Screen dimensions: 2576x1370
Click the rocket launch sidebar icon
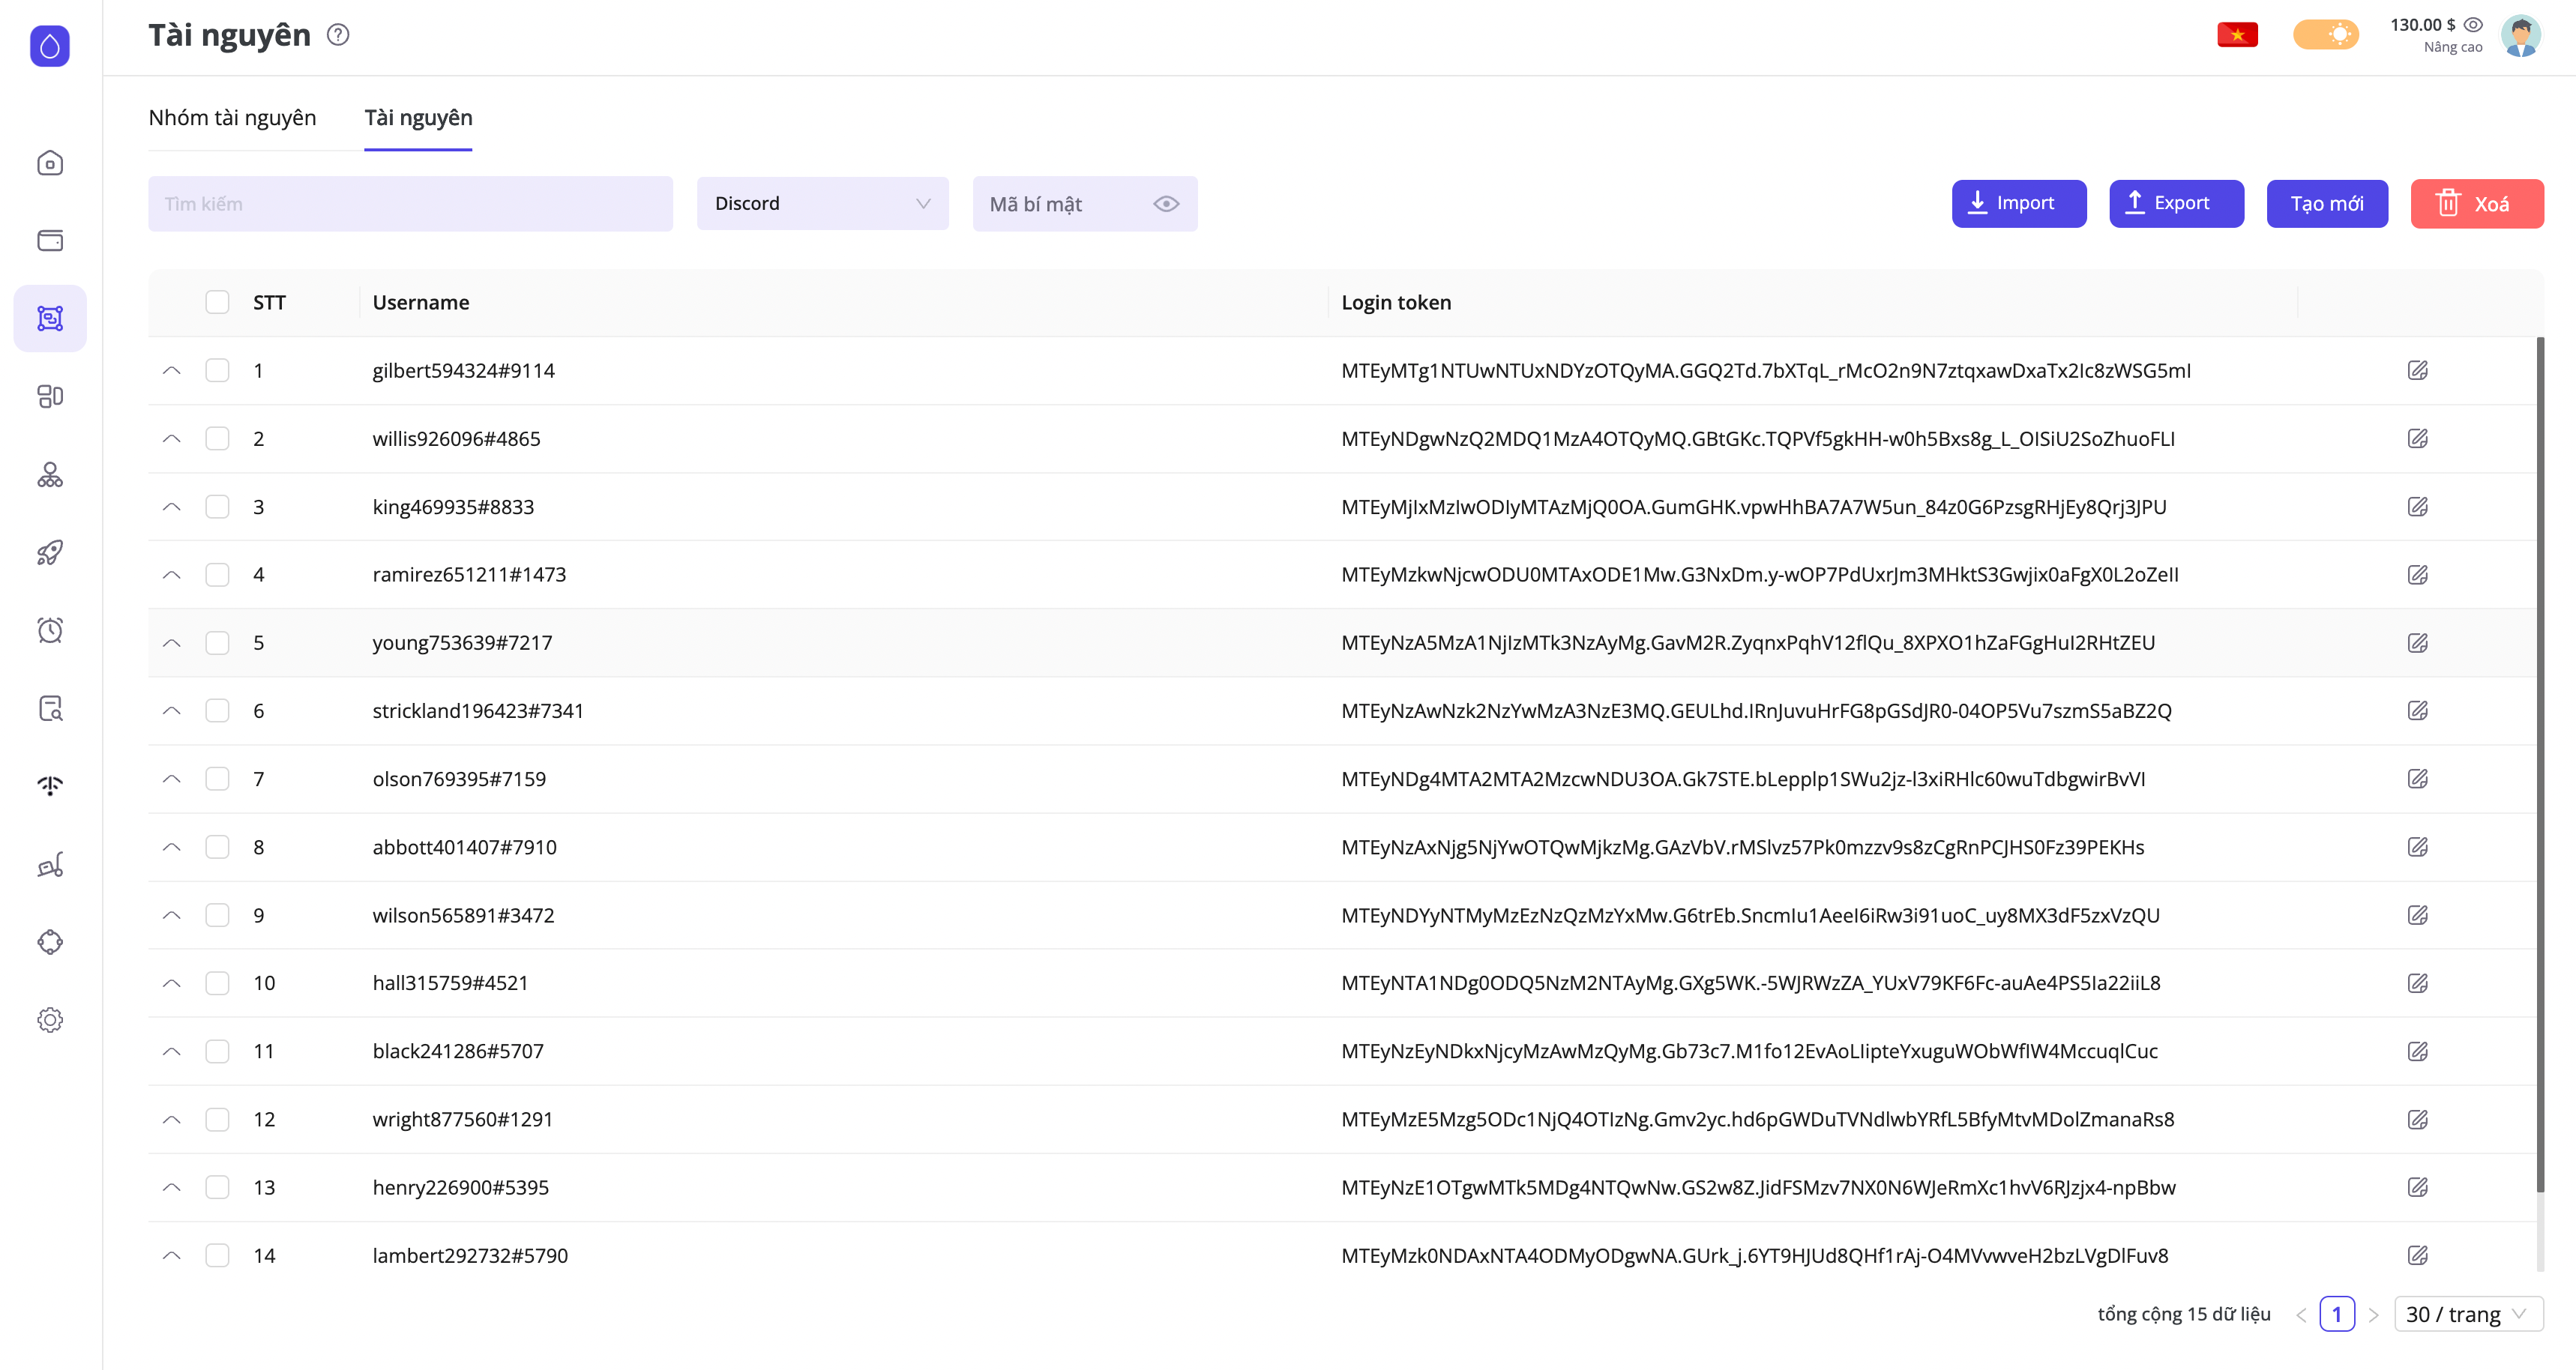tap(50, 552)
